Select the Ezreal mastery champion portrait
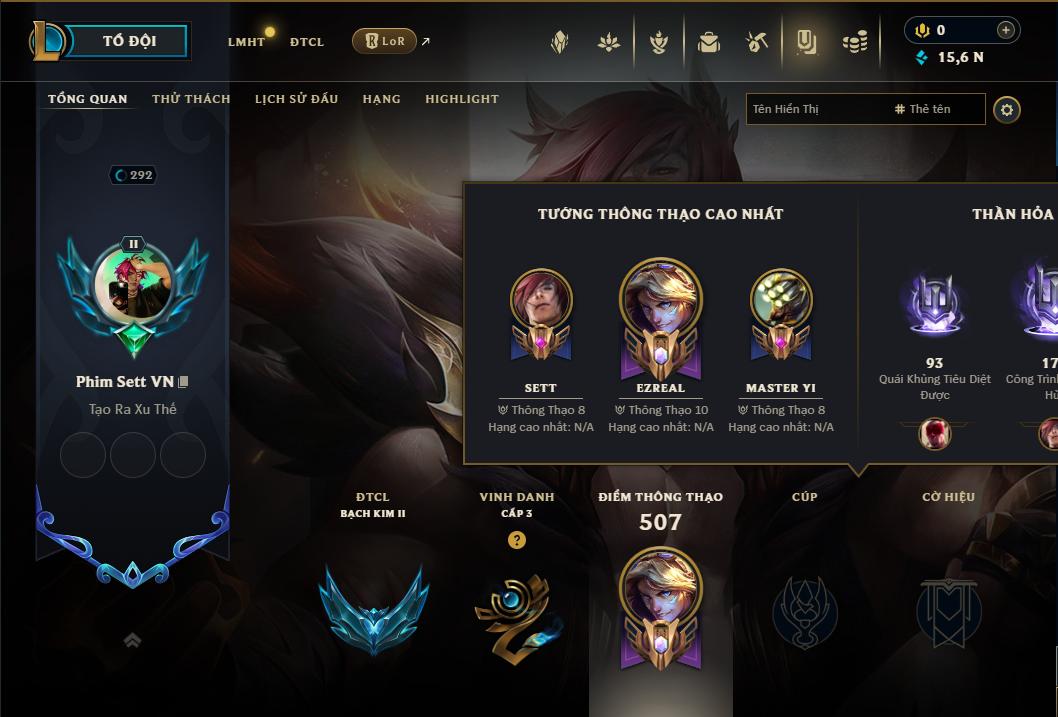 (661, 298)
